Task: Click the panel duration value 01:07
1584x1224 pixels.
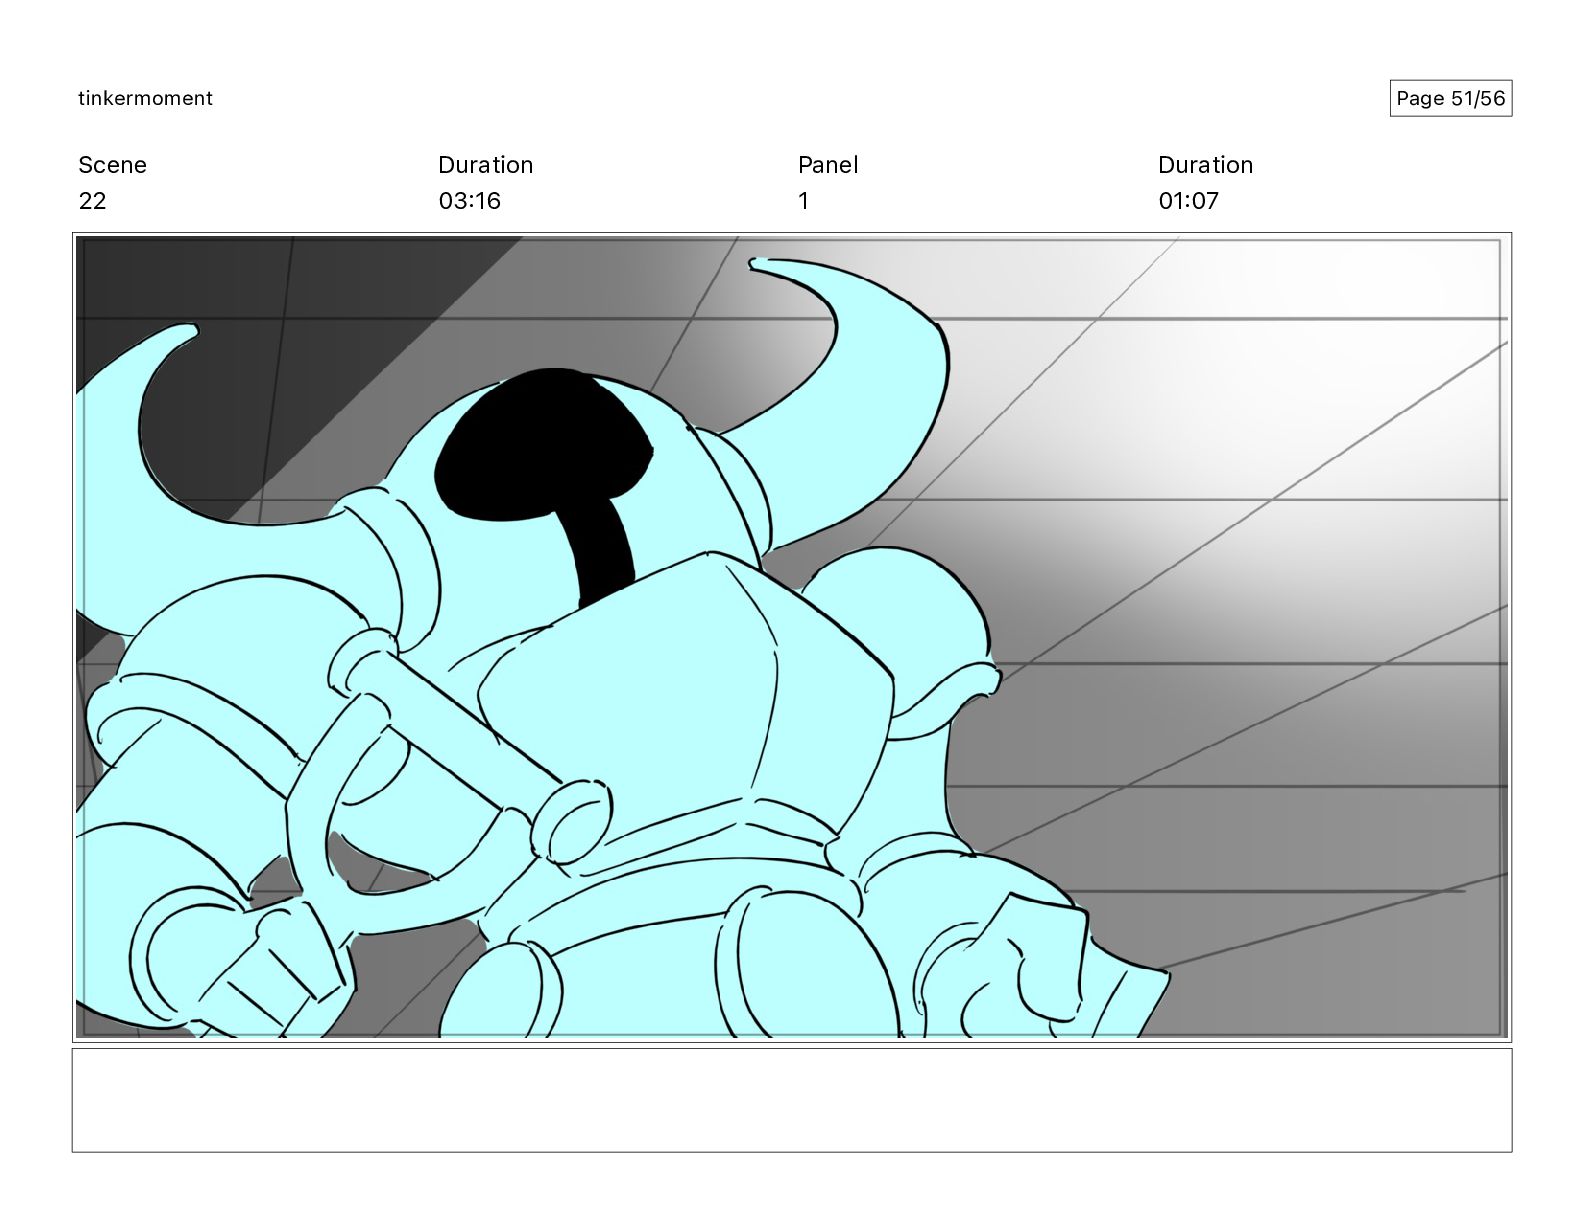Action: coord(1188,201)
